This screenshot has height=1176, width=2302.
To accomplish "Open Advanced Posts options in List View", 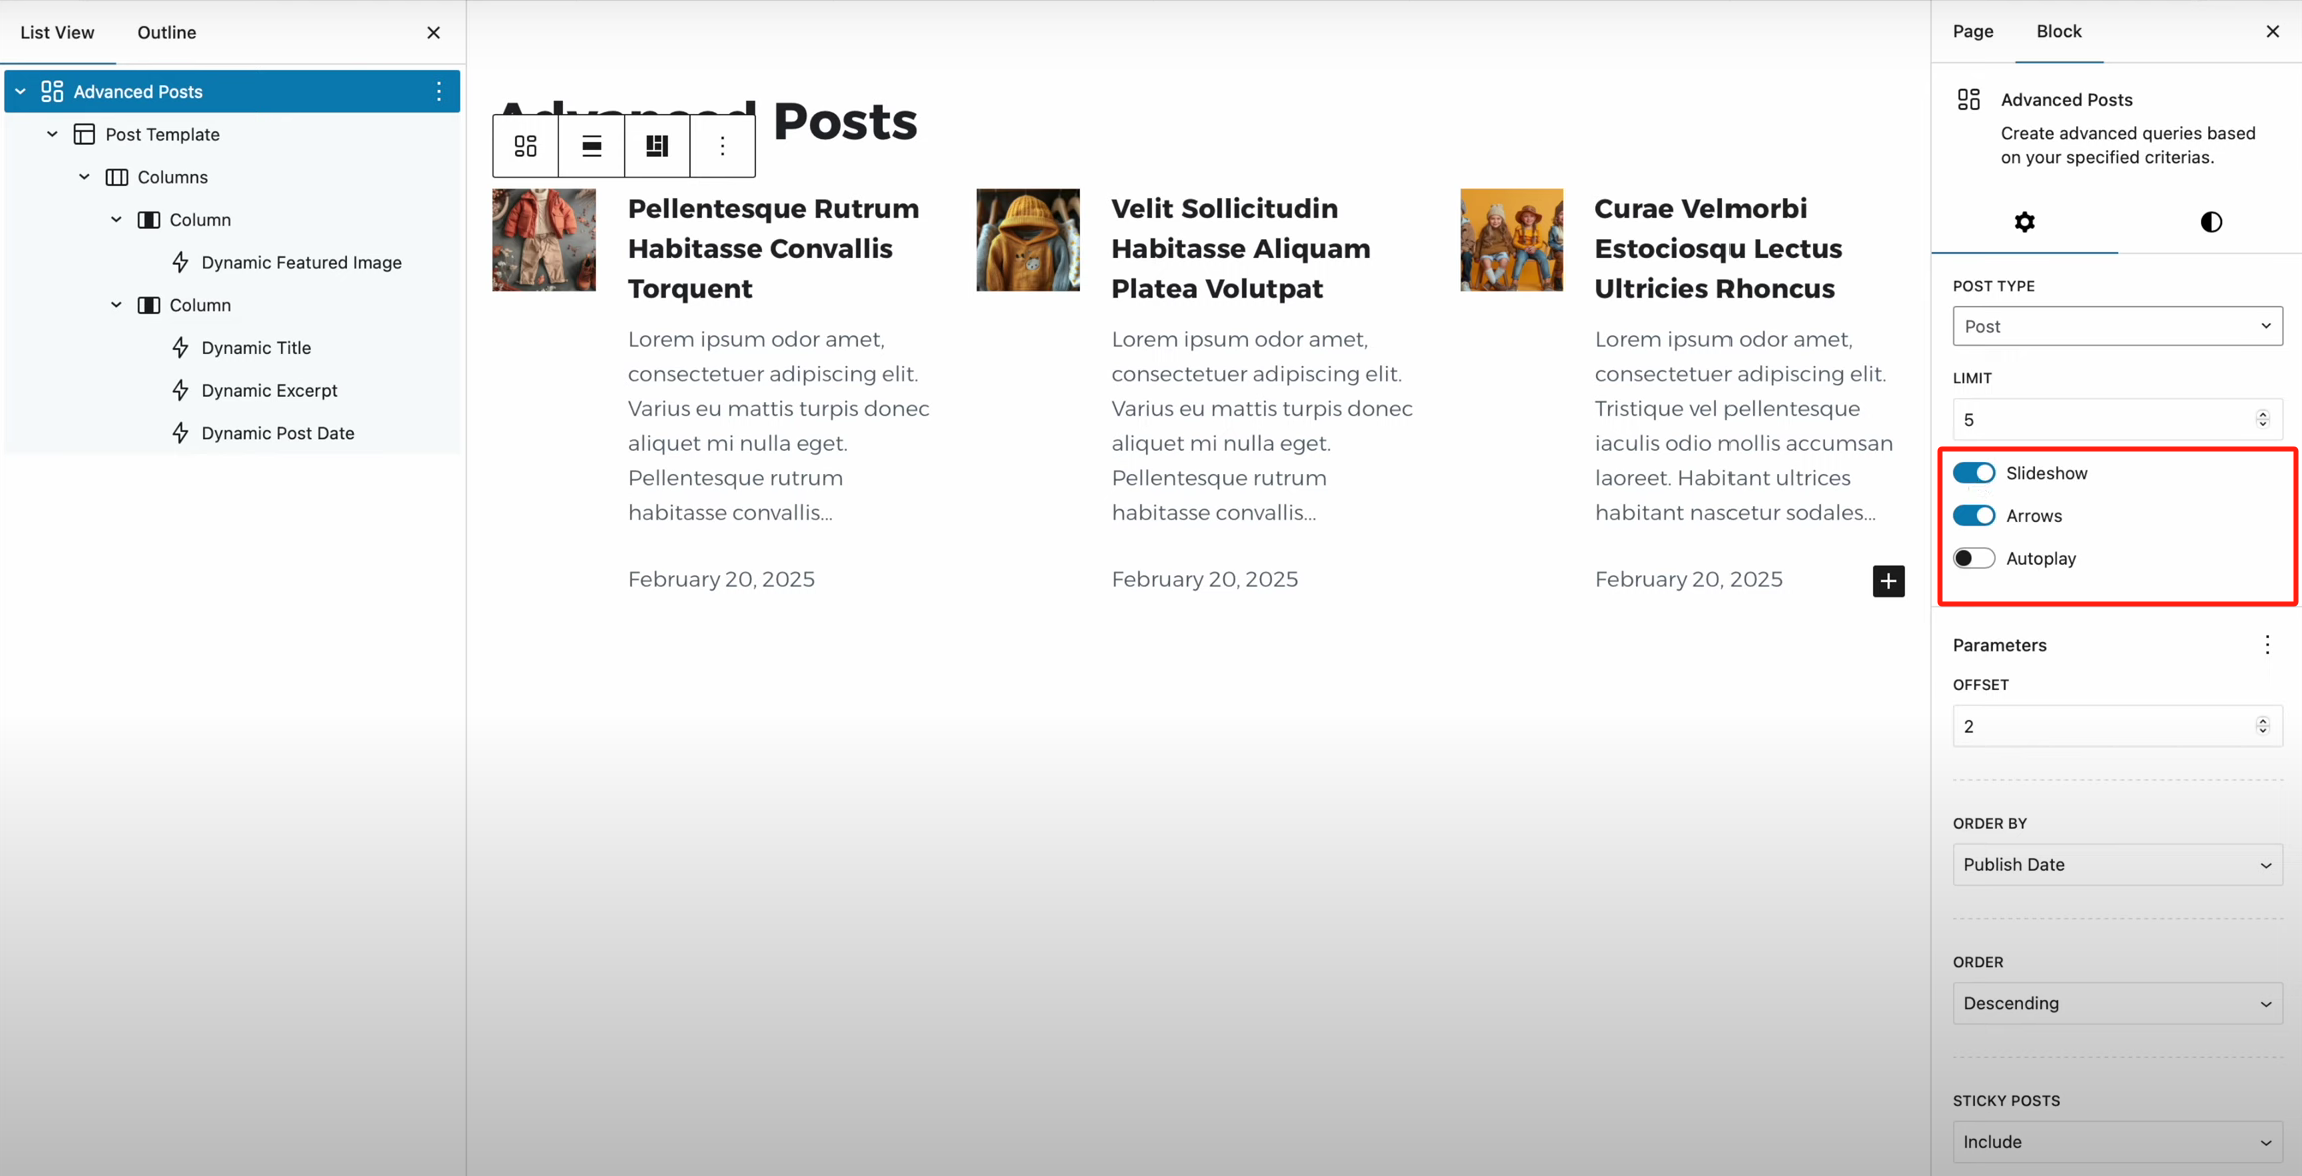I will click(439, 92).
